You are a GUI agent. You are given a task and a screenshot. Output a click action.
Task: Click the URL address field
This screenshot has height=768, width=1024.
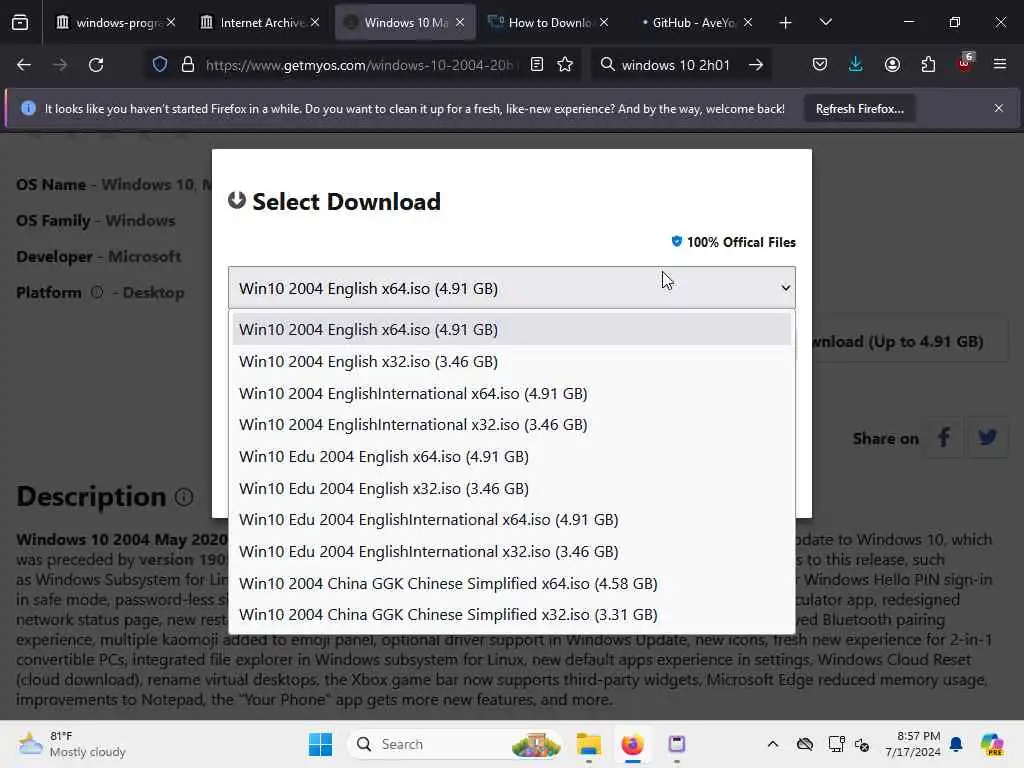click(359, 65)
